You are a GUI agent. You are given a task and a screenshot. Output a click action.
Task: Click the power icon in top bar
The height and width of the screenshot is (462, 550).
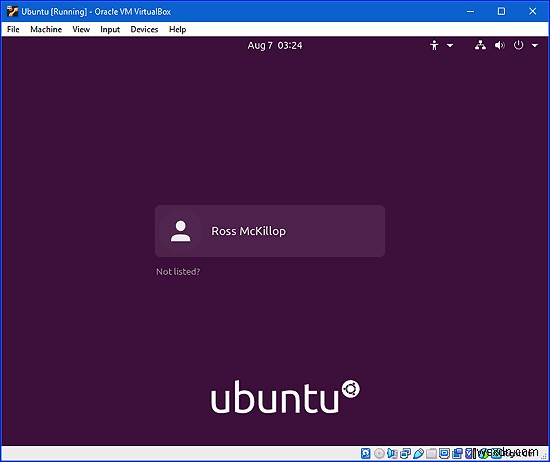coord(518,45)
